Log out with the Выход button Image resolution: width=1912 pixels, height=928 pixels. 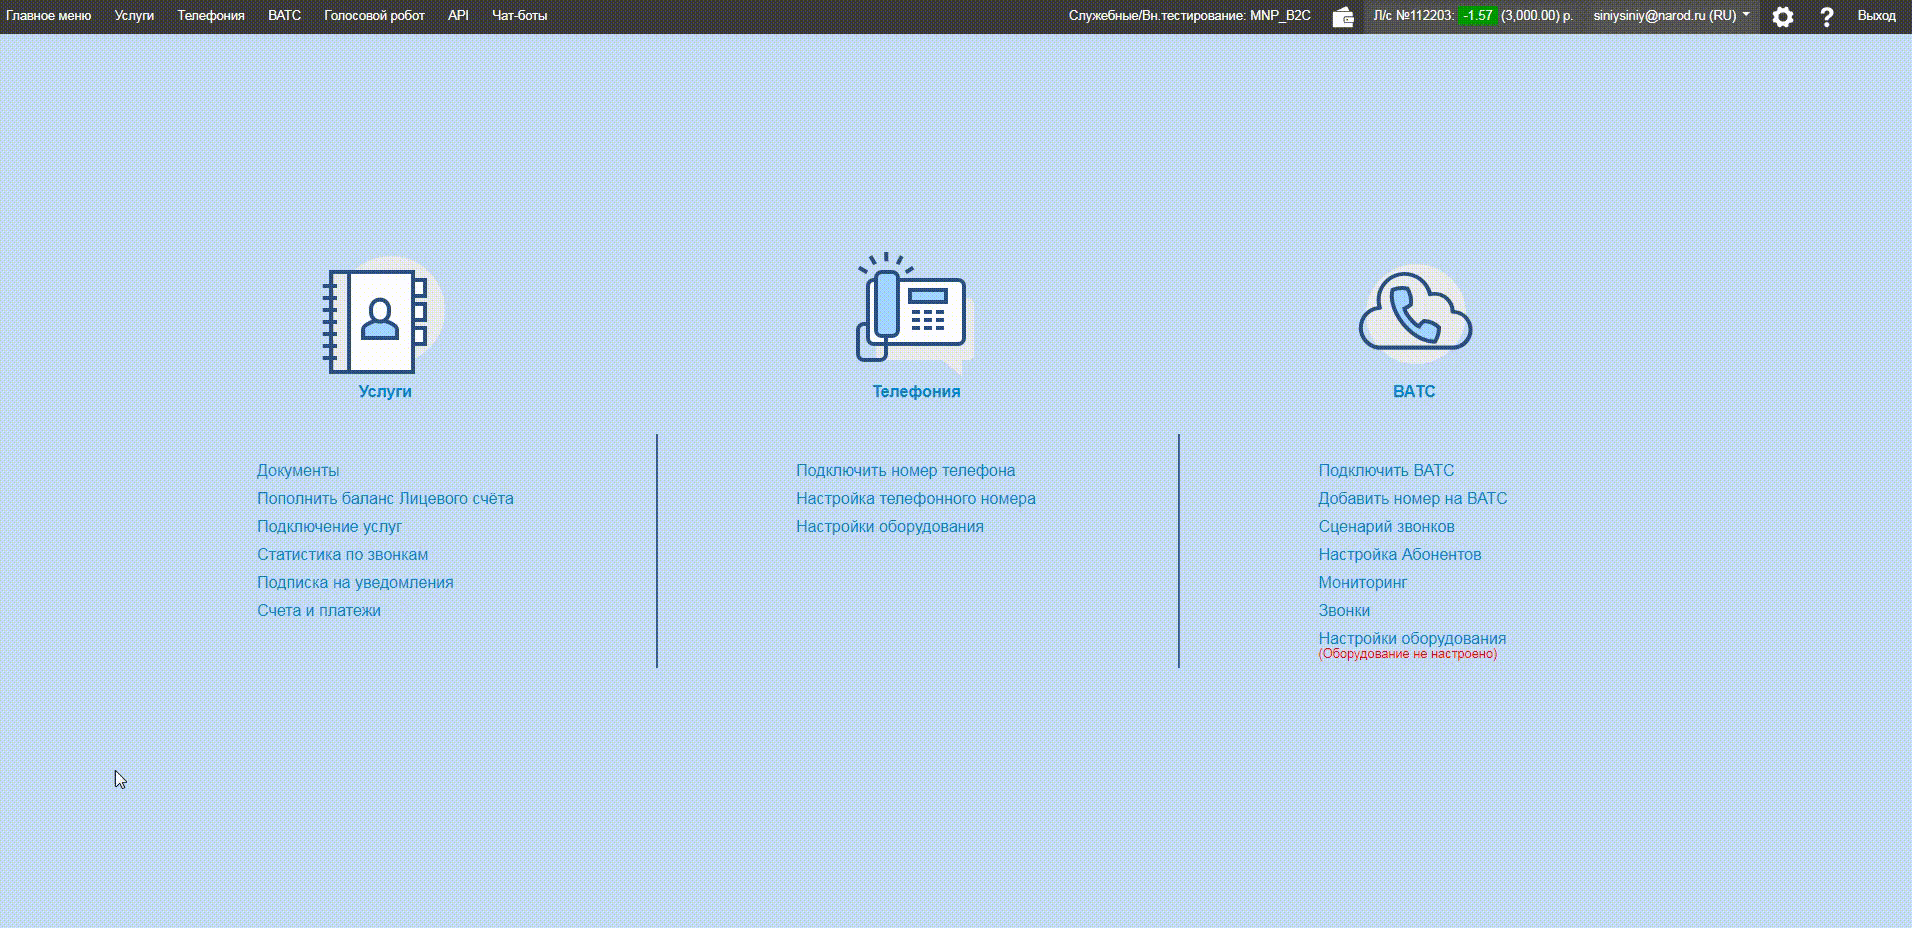(1876, 16)
